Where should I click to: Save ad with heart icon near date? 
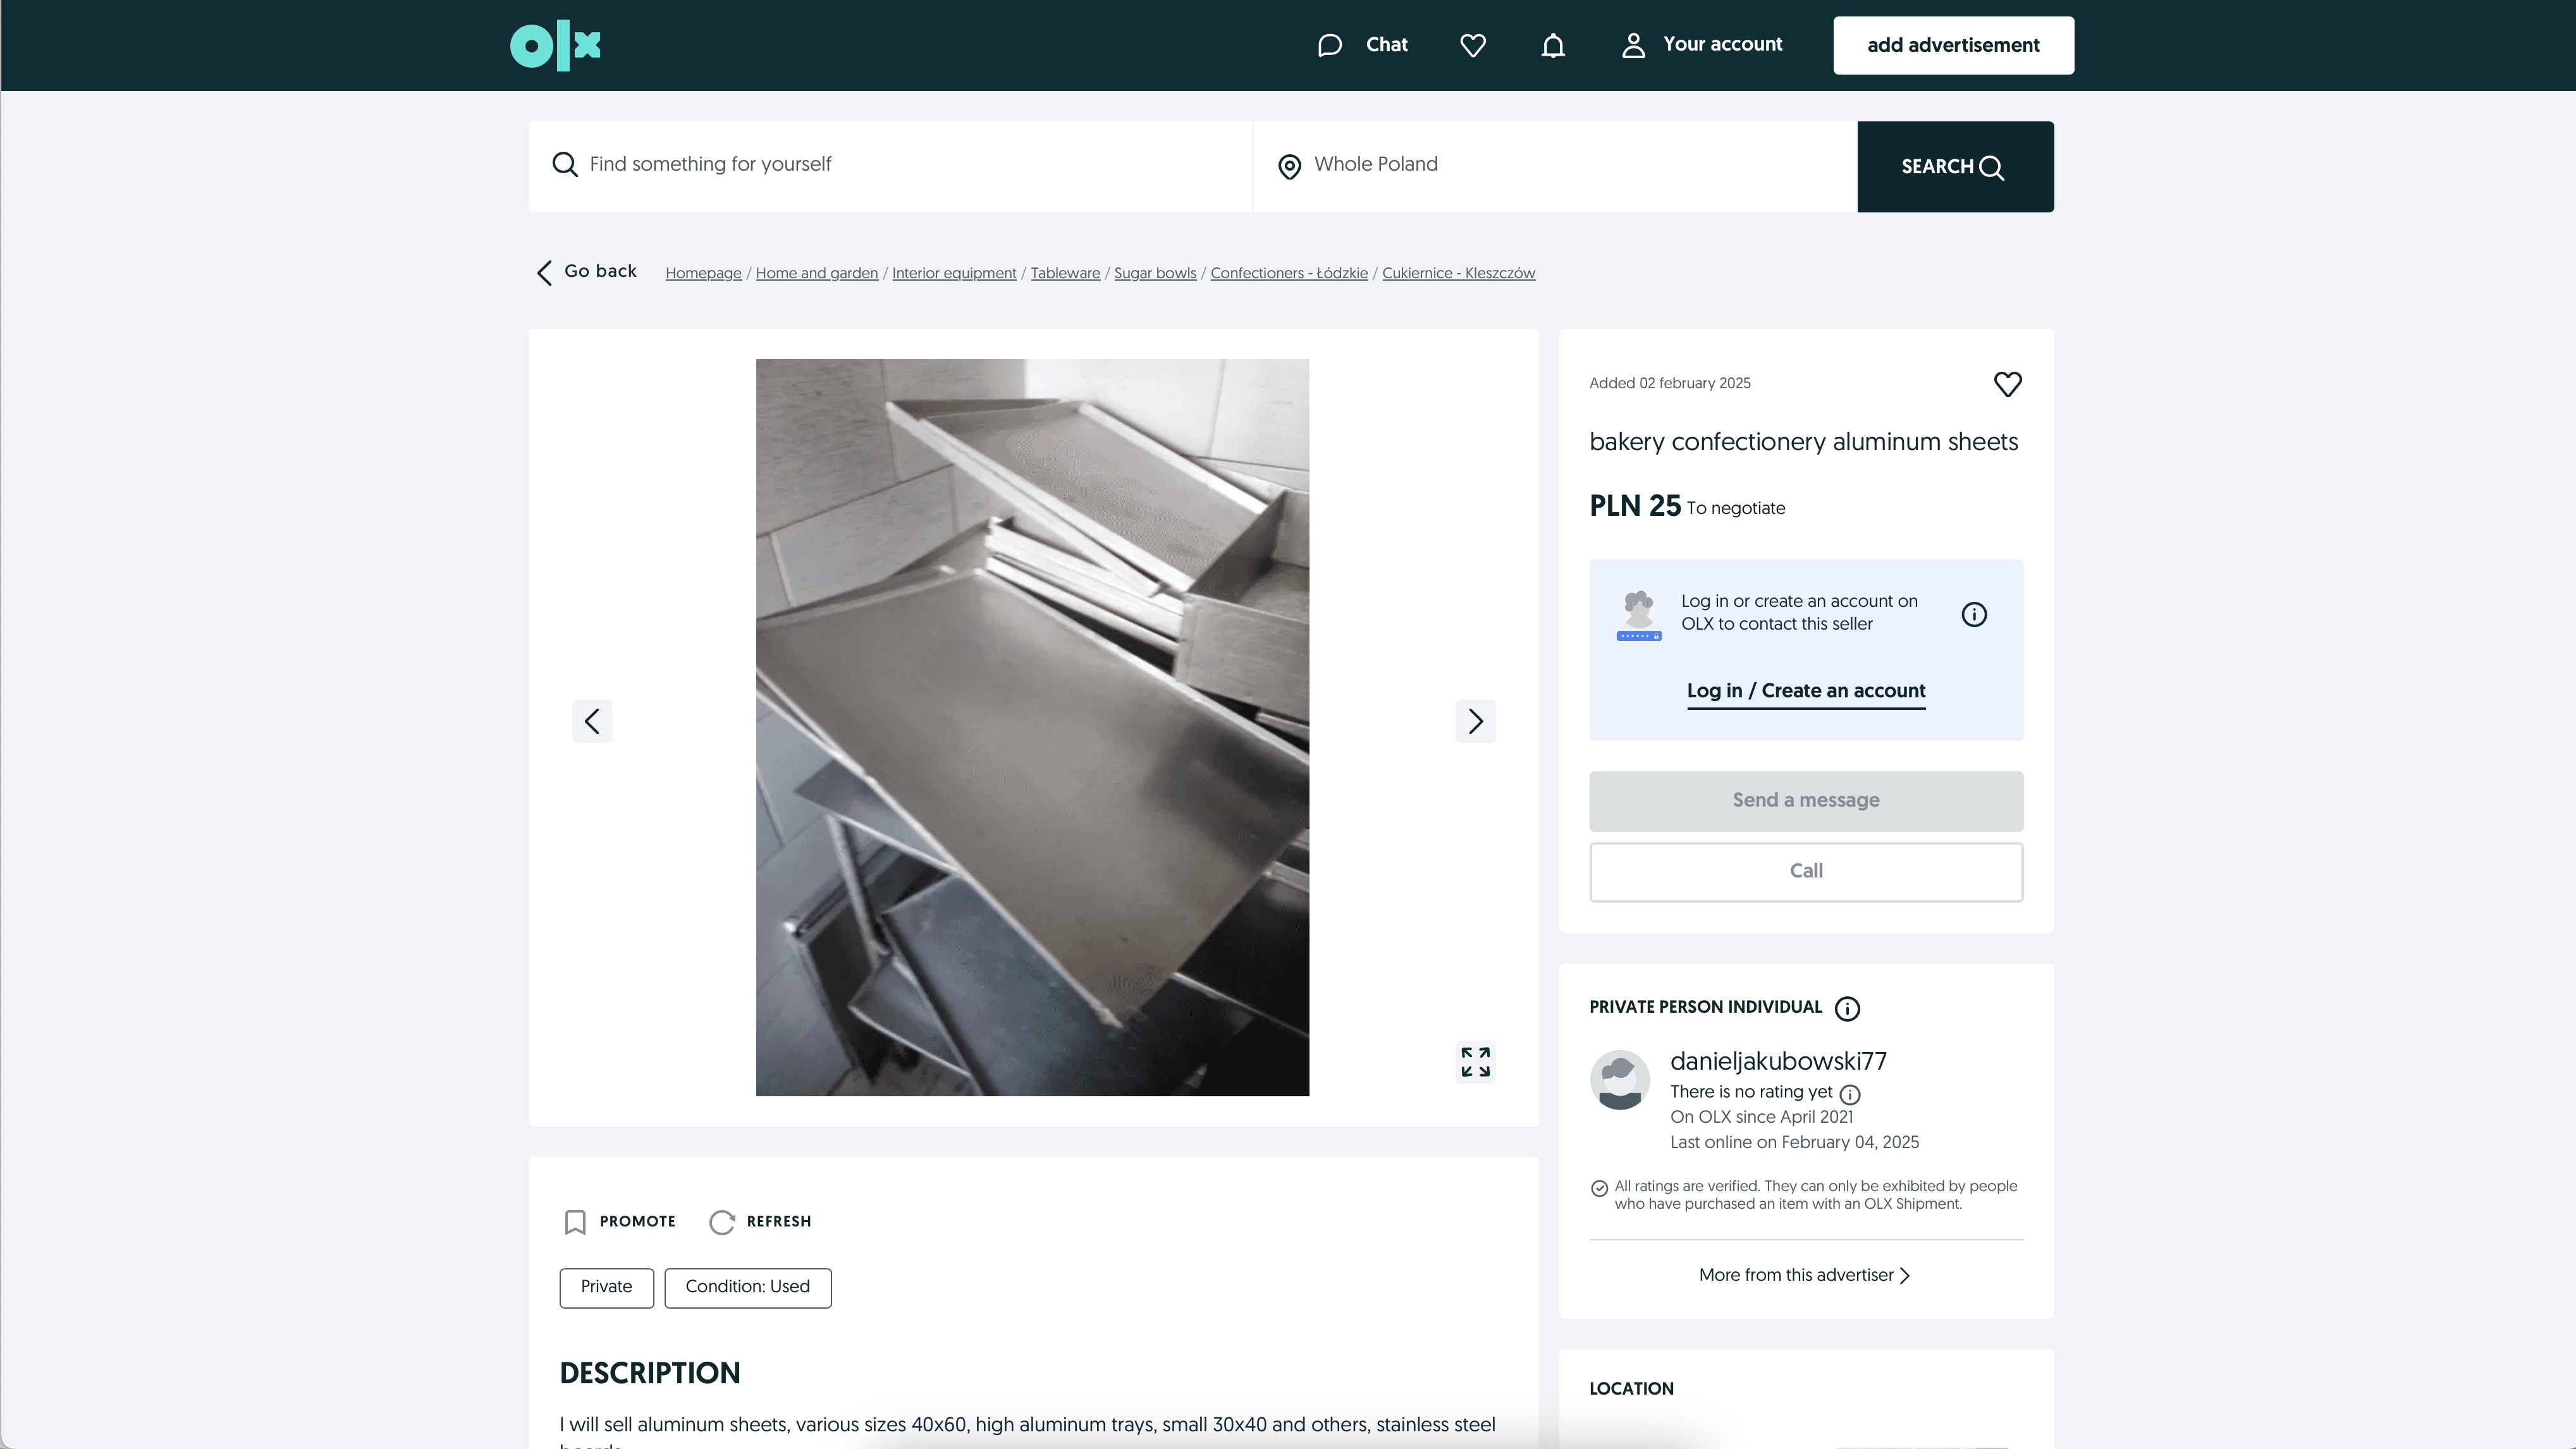pyautogui.click(x=2007, y=384)
